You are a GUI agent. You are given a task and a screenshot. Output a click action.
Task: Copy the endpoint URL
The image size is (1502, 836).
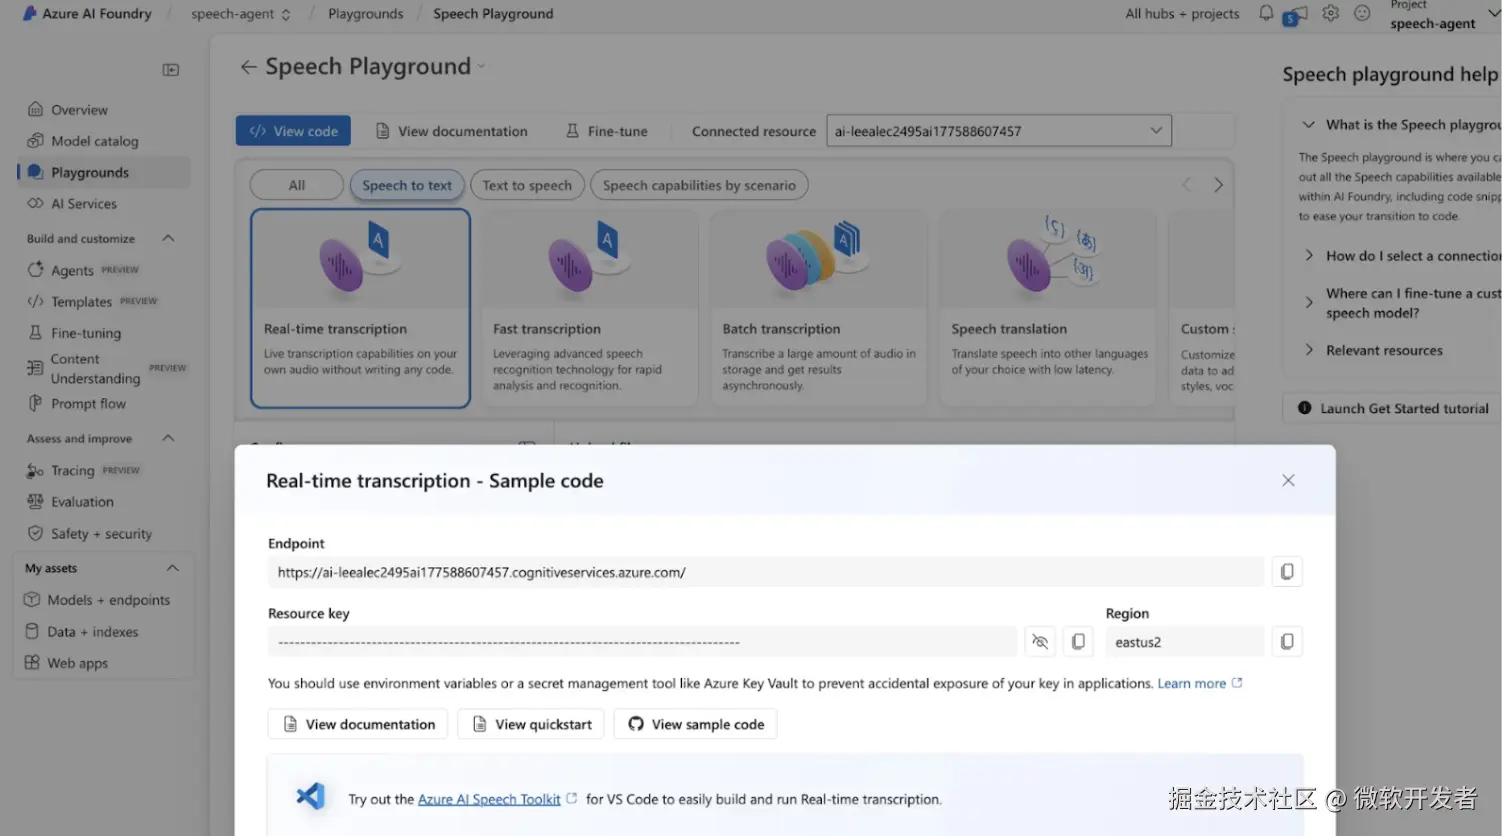click(x=1287, y=572)
